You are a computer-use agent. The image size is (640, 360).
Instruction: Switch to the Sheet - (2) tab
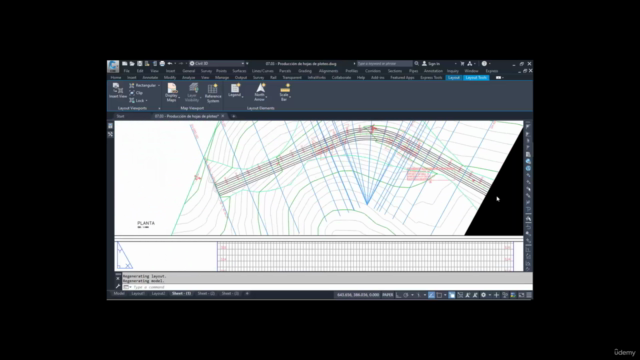(x=206, y=293)
